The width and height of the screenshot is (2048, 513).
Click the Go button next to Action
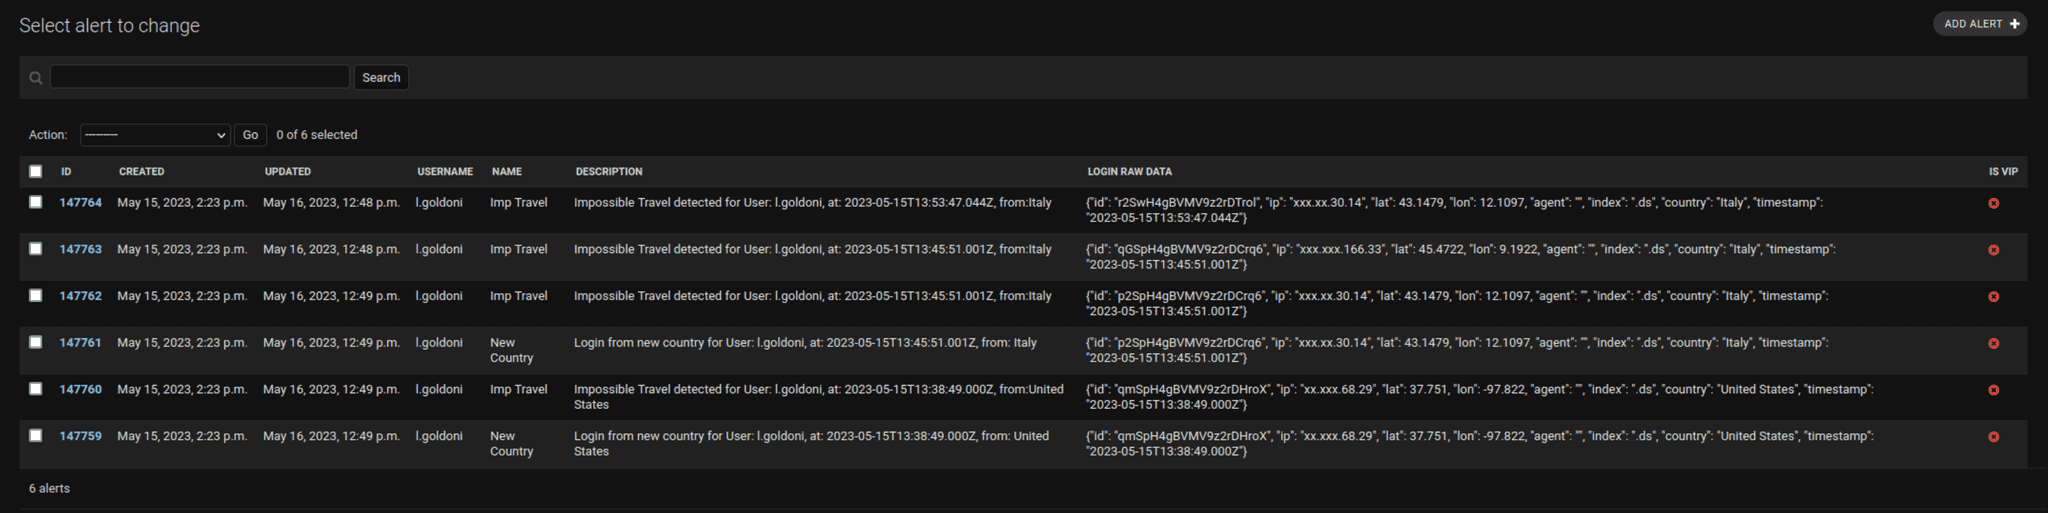click(250, 135)
